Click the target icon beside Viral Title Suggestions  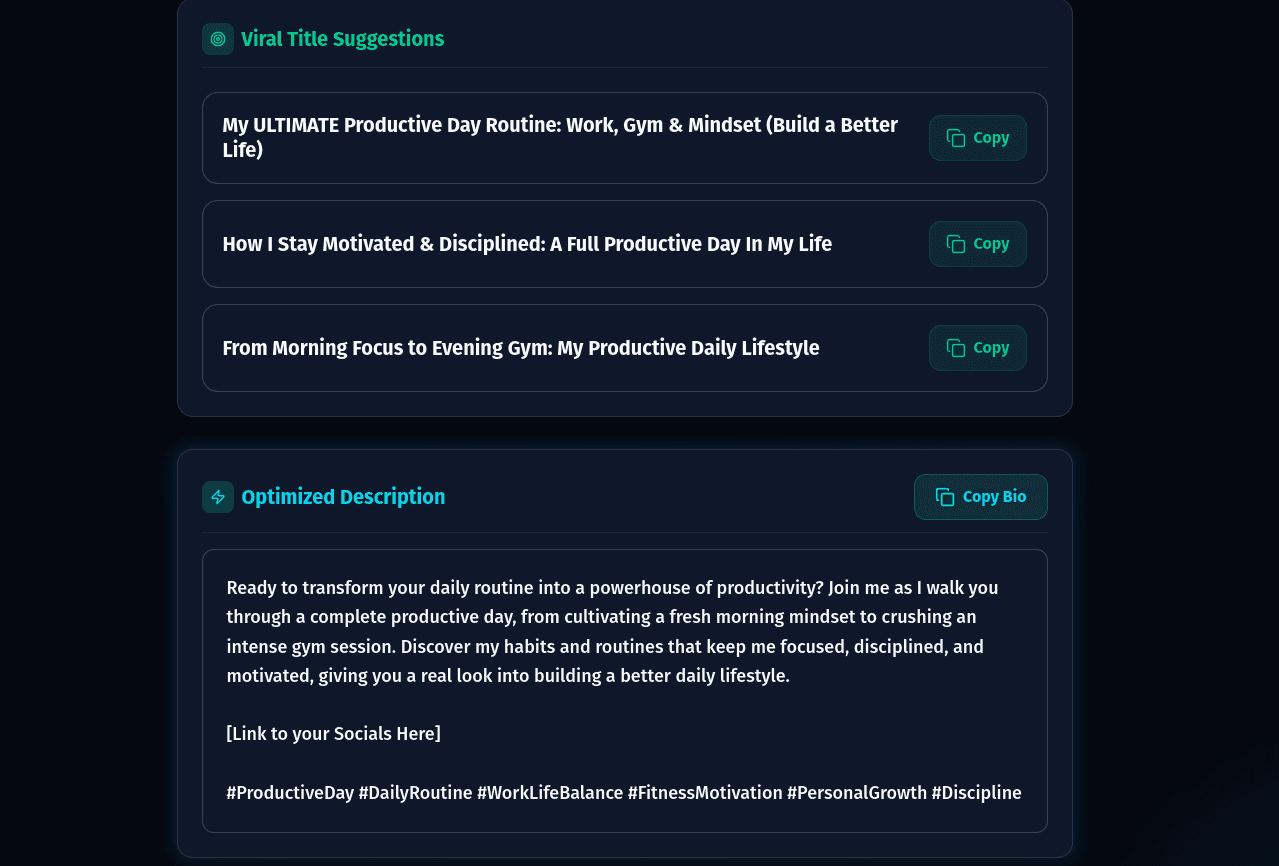click(217, 39)
